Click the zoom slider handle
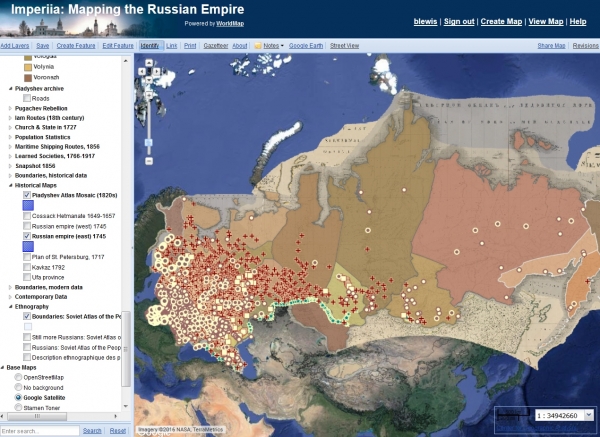This screenshot has width=600, height=437. pyautogui.click(x=149, y=143)
